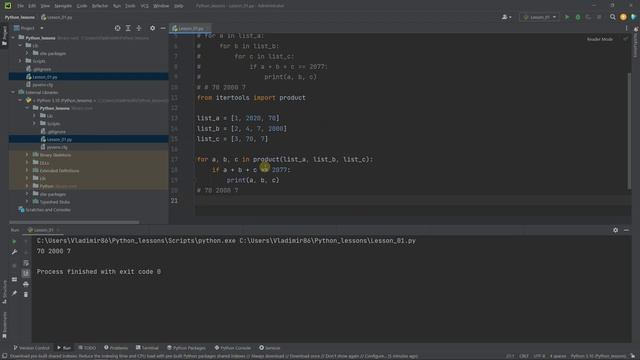
Task: Click the Run button in the top toolbar
Action: [567, 17]
